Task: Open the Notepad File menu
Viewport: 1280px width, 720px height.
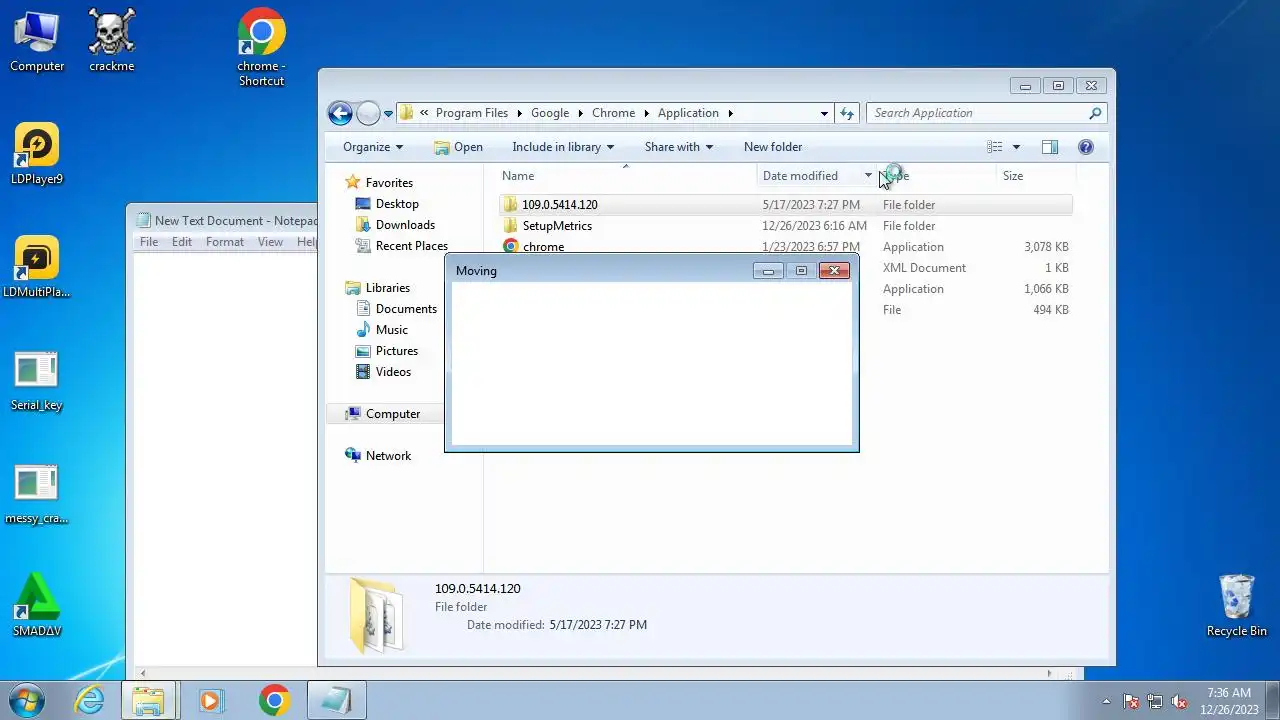Action: [149, 242]
